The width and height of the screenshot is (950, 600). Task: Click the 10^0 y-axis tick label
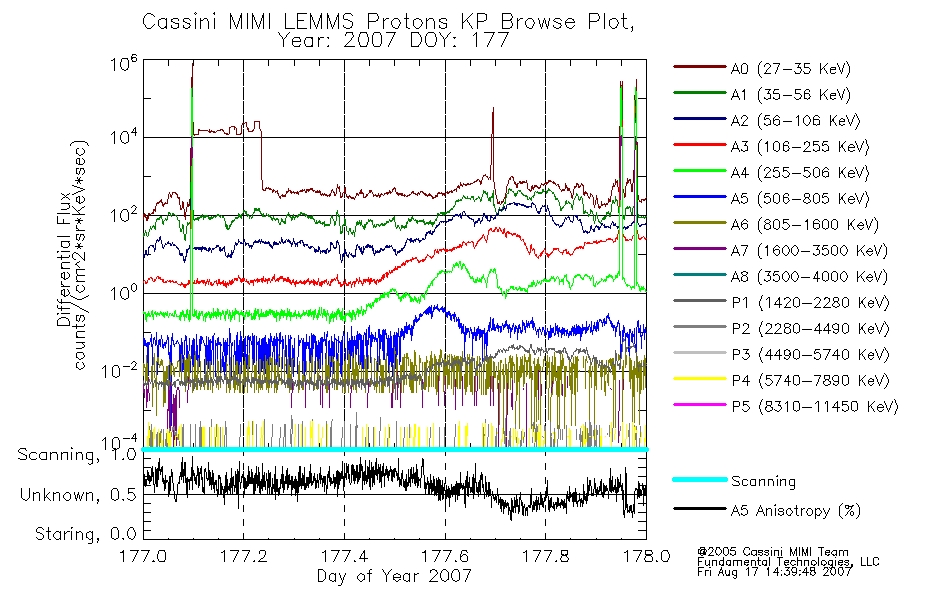[x=124, y=293]
